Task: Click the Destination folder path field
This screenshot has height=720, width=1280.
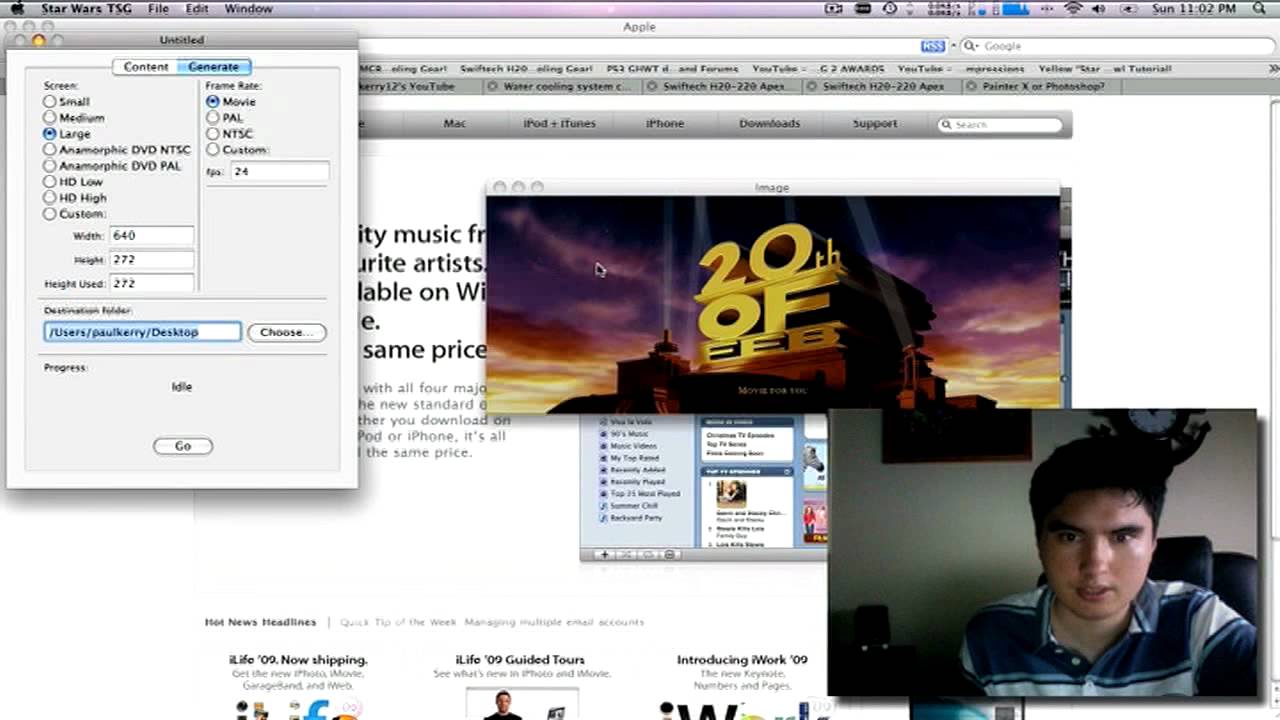Action: point(142,332)
